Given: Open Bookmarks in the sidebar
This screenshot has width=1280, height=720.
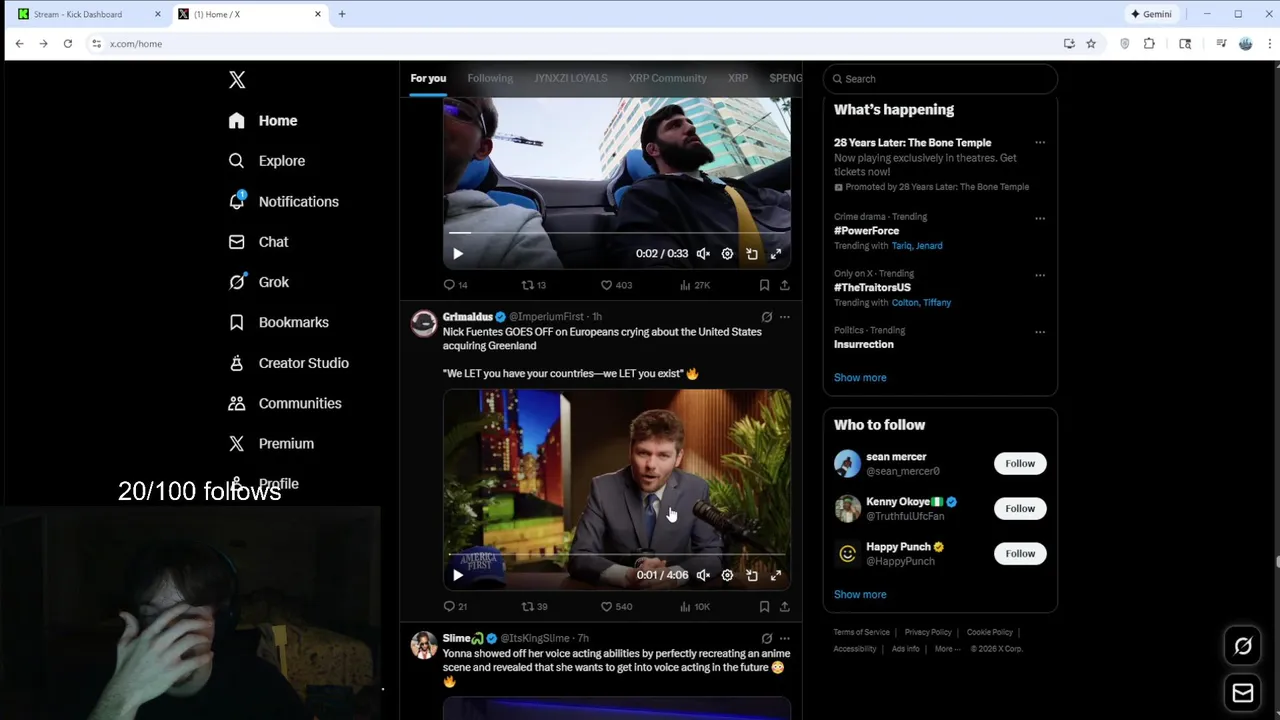Looking at the screenshot, I should (x=279, y=322).
